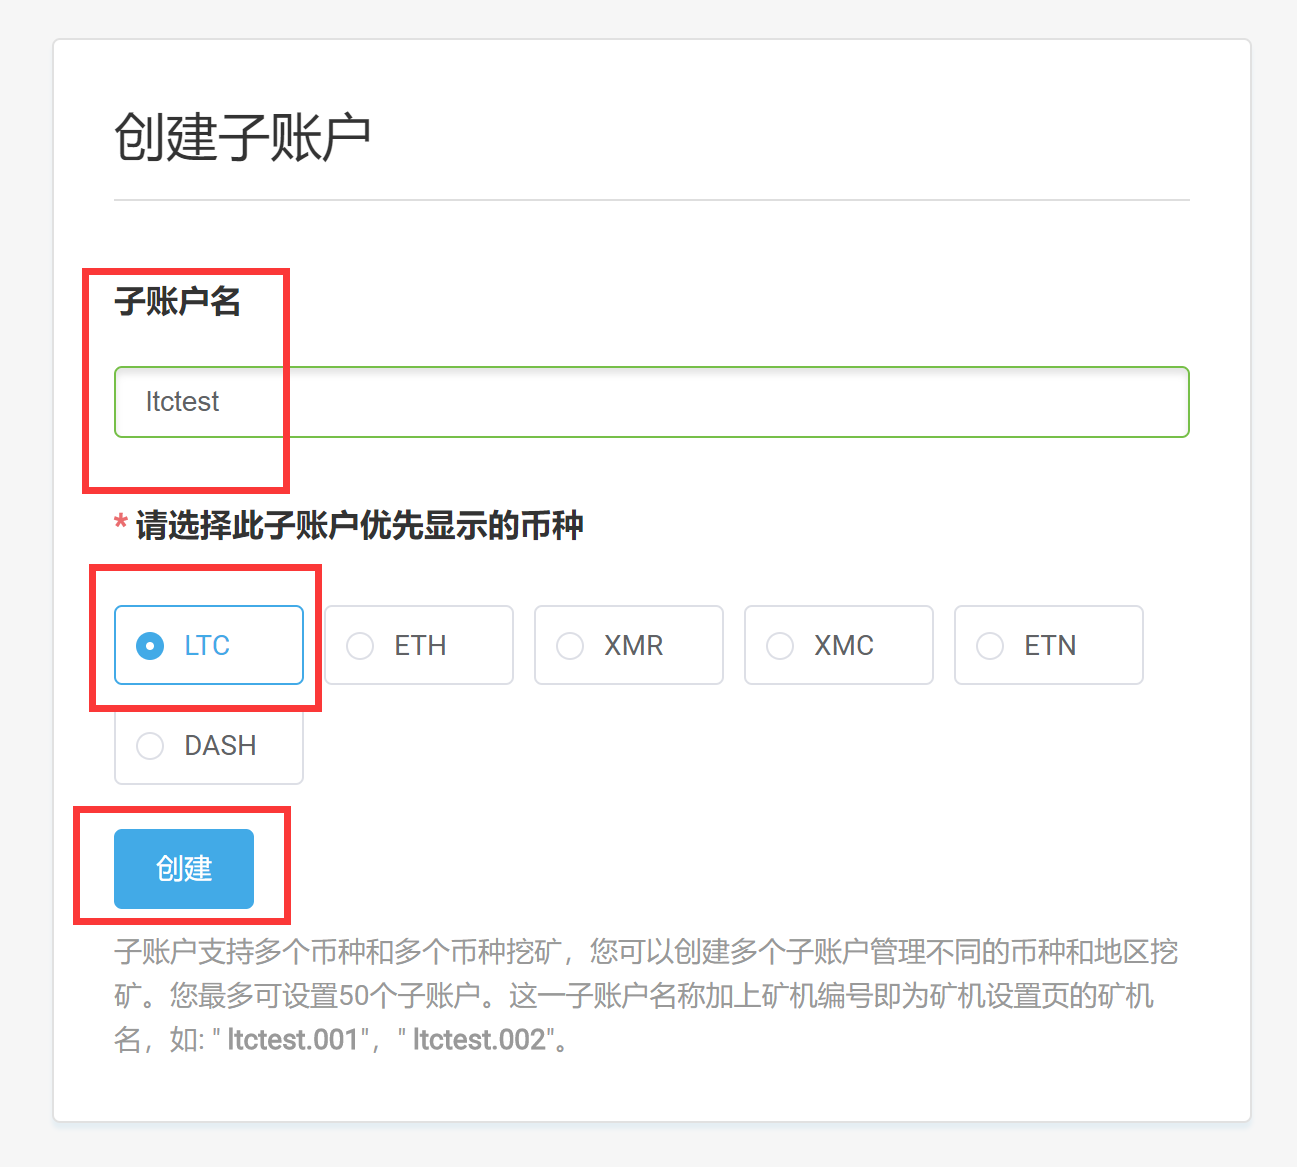Focus the sub-account name field containing 'ltctest'
Screen dimensions: 1297x1167
pyautogui.click(x=650, y=402)
